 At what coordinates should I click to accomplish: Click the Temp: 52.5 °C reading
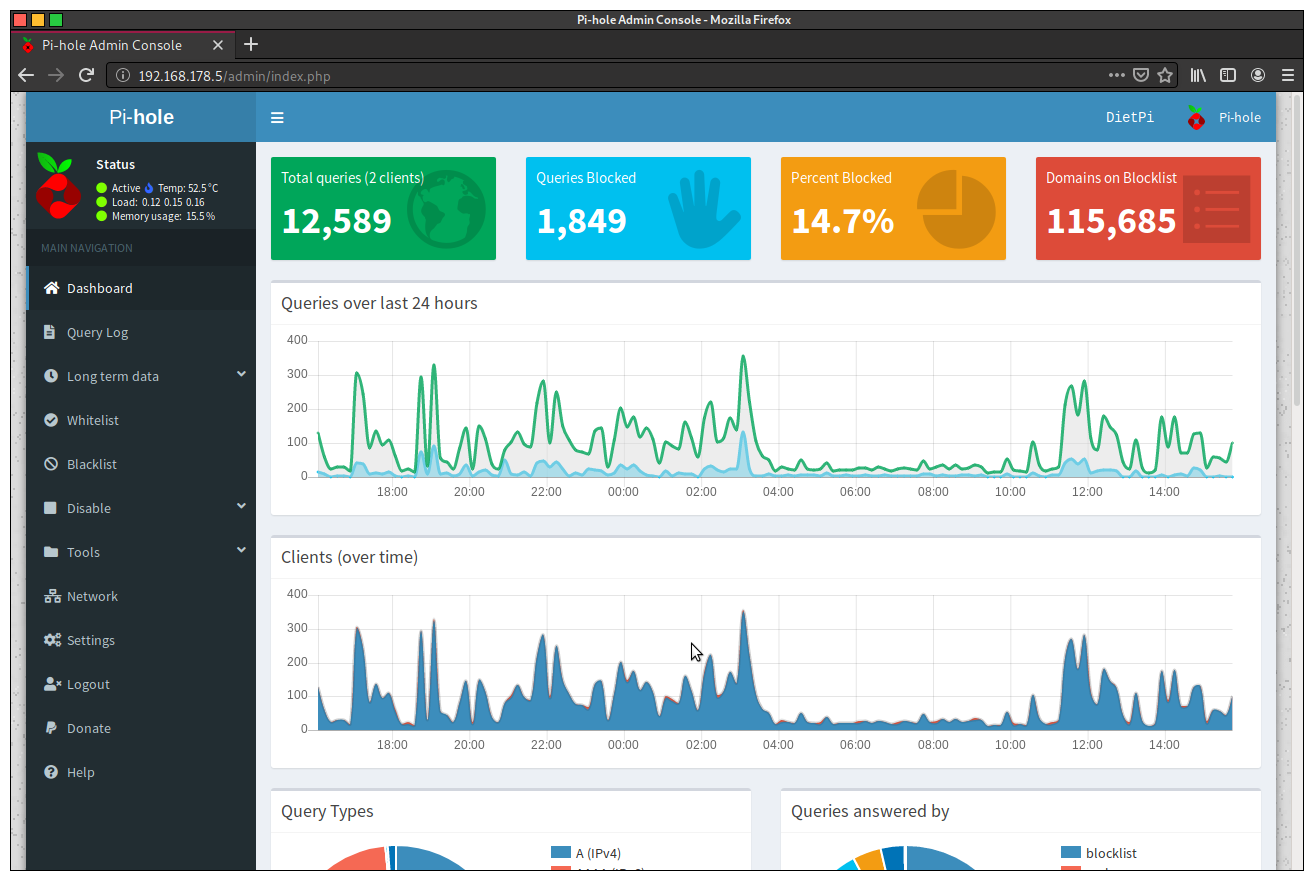[x=188, y=188]
